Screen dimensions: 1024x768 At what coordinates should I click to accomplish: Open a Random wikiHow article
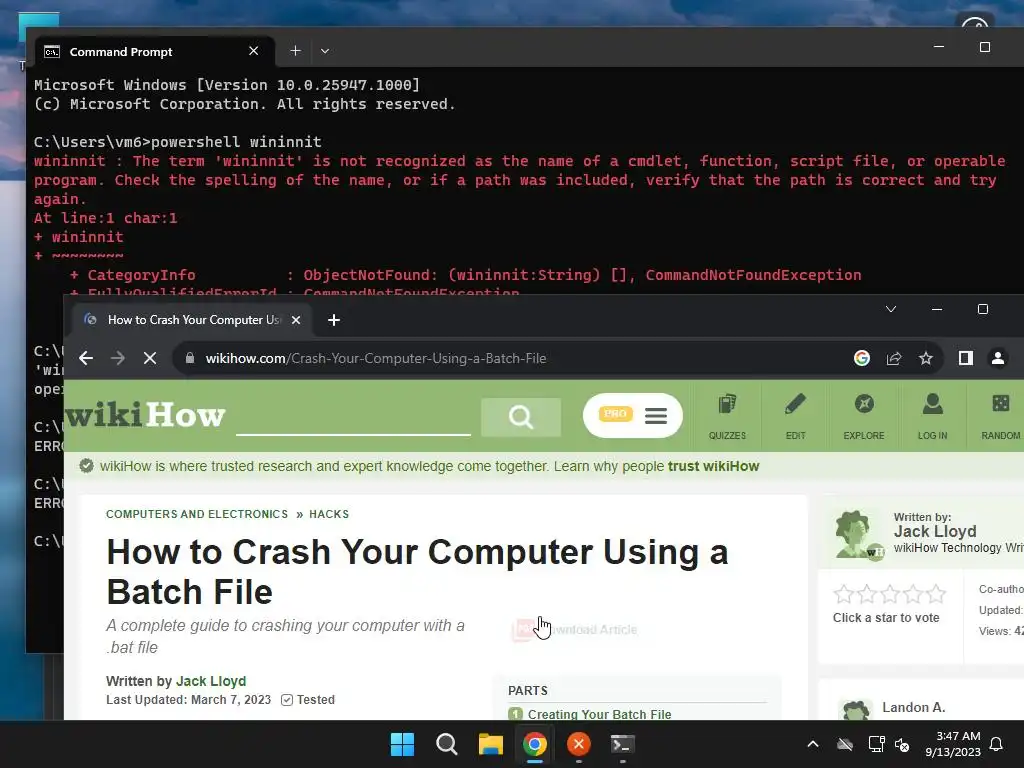(x=1000, y=417)
